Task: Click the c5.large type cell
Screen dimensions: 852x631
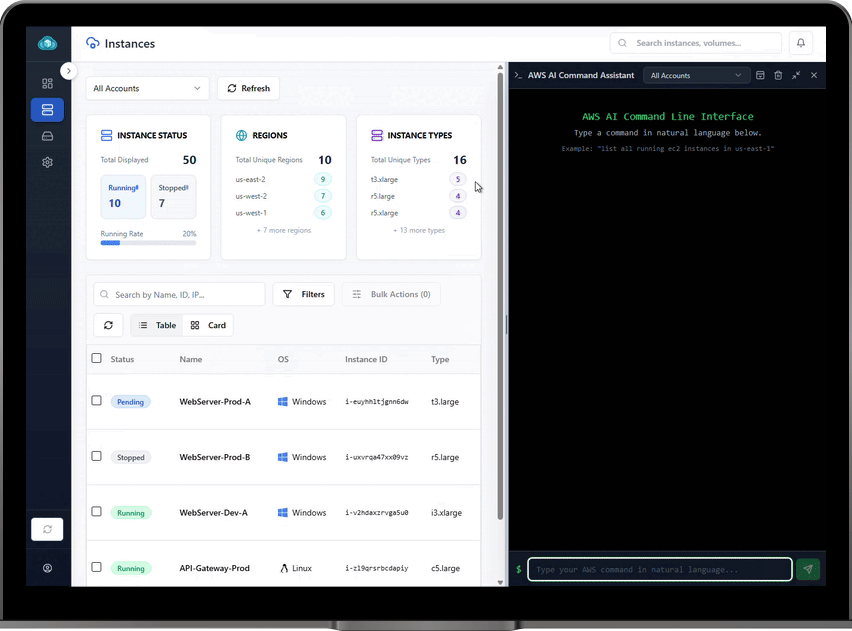Action: coord(446,568)
